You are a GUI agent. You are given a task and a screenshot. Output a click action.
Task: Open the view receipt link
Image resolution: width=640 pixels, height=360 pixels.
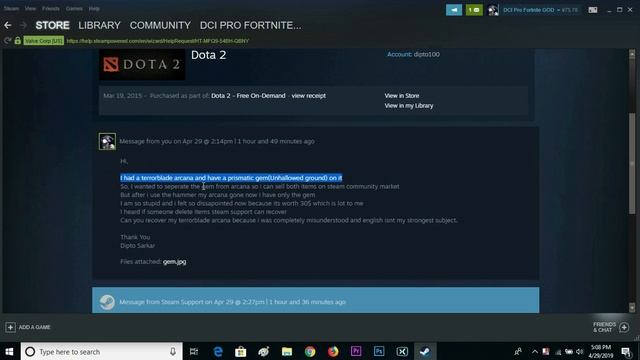(309, 96)
